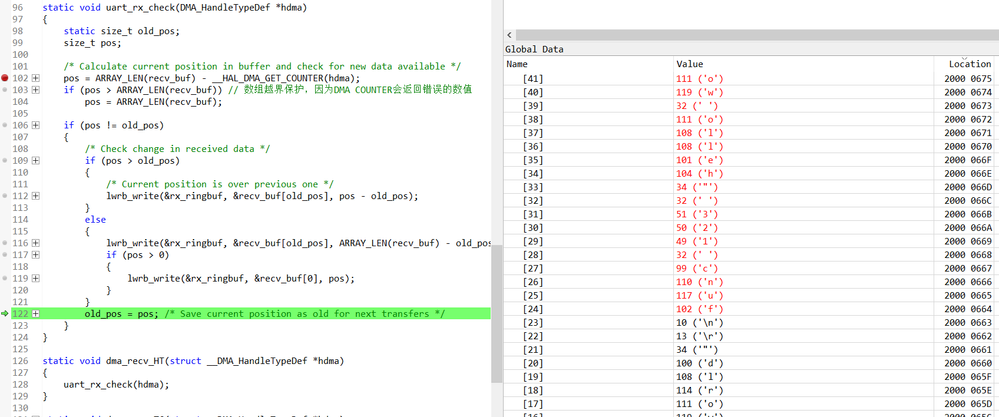999x417 pixels.
Task: Expand the plus box at line 117
Action: 36,255
